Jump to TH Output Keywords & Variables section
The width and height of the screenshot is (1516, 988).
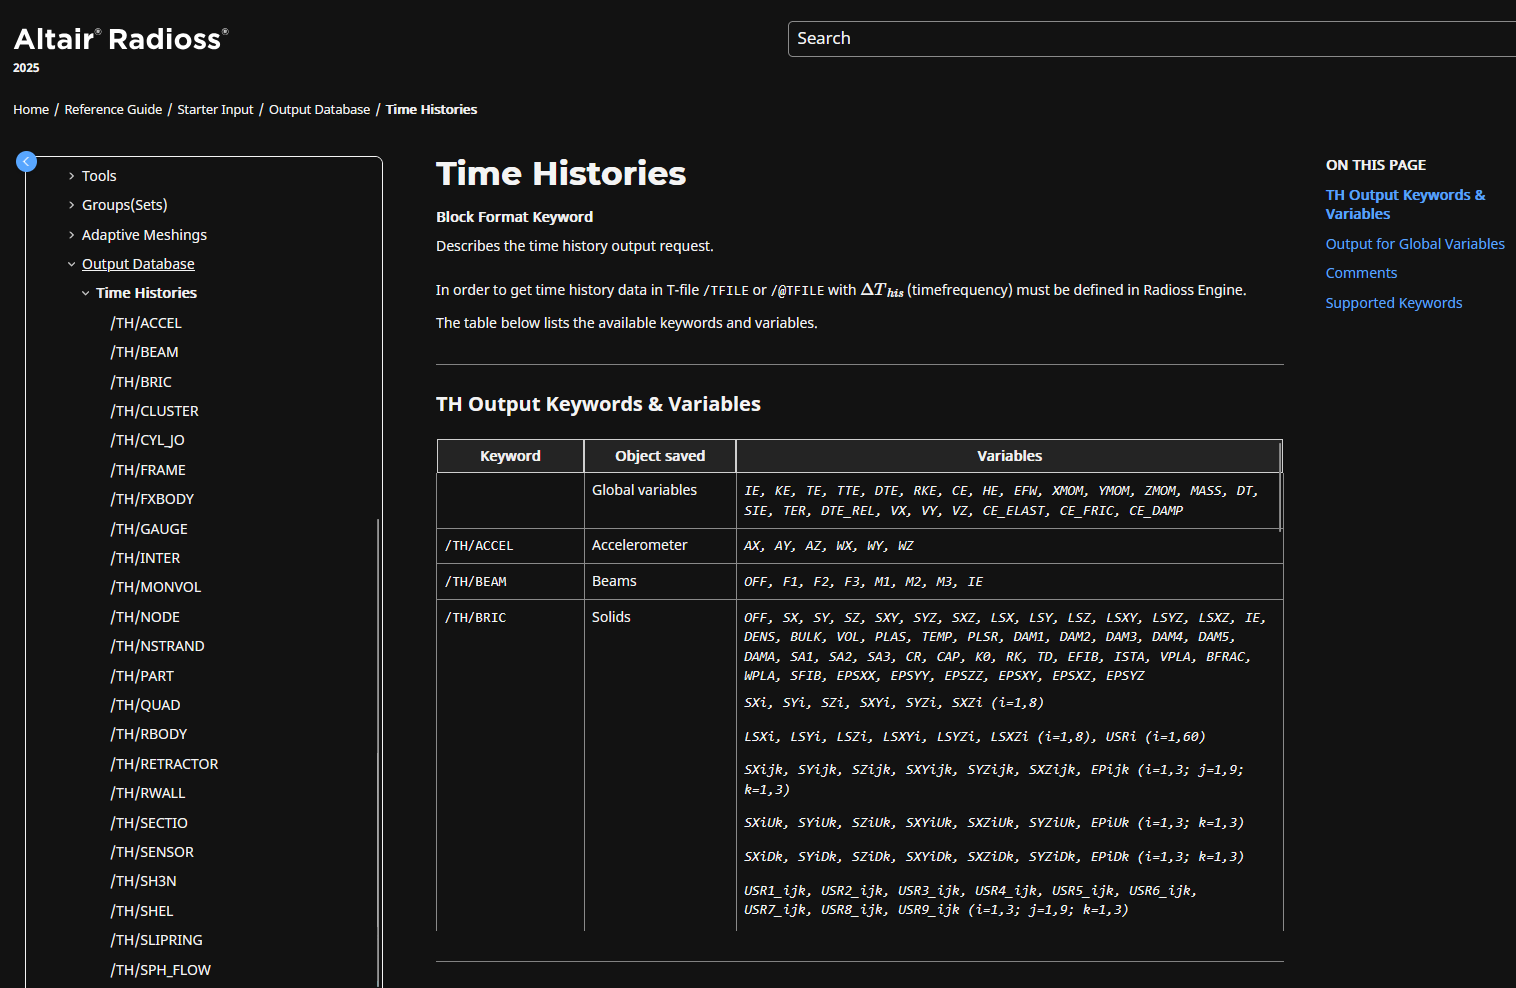click(x=1405, y=204)
